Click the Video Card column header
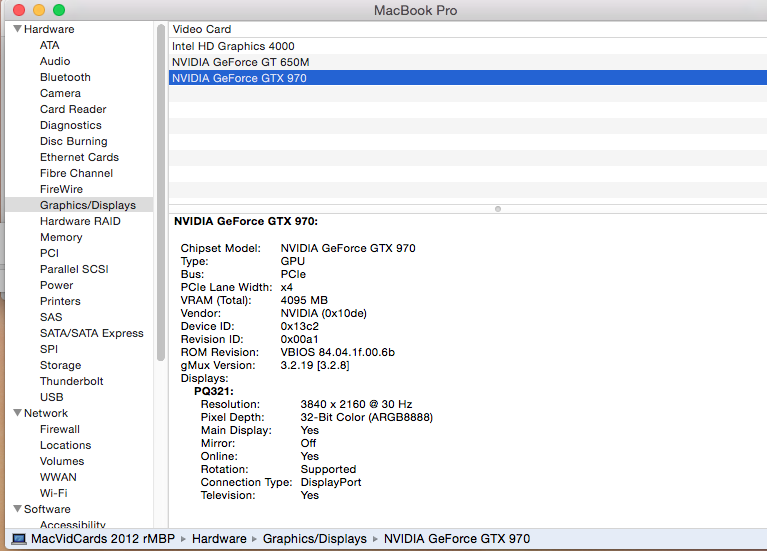The height and width of the screenshot is (551, 767). pyautogui.click(x=468, y=29)
